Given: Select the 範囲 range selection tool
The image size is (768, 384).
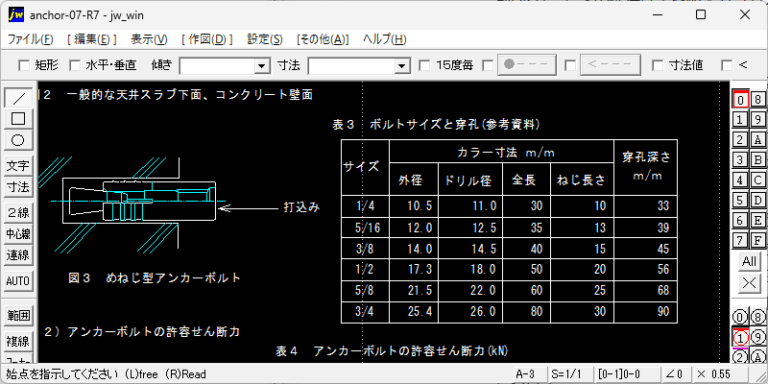Looking at the screenshot, I should (18, 315).
